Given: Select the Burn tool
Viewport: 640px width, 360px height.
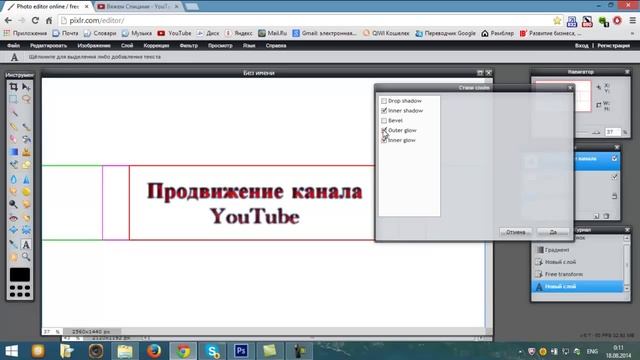Looking at the screenshot, I should pos(26,204).
